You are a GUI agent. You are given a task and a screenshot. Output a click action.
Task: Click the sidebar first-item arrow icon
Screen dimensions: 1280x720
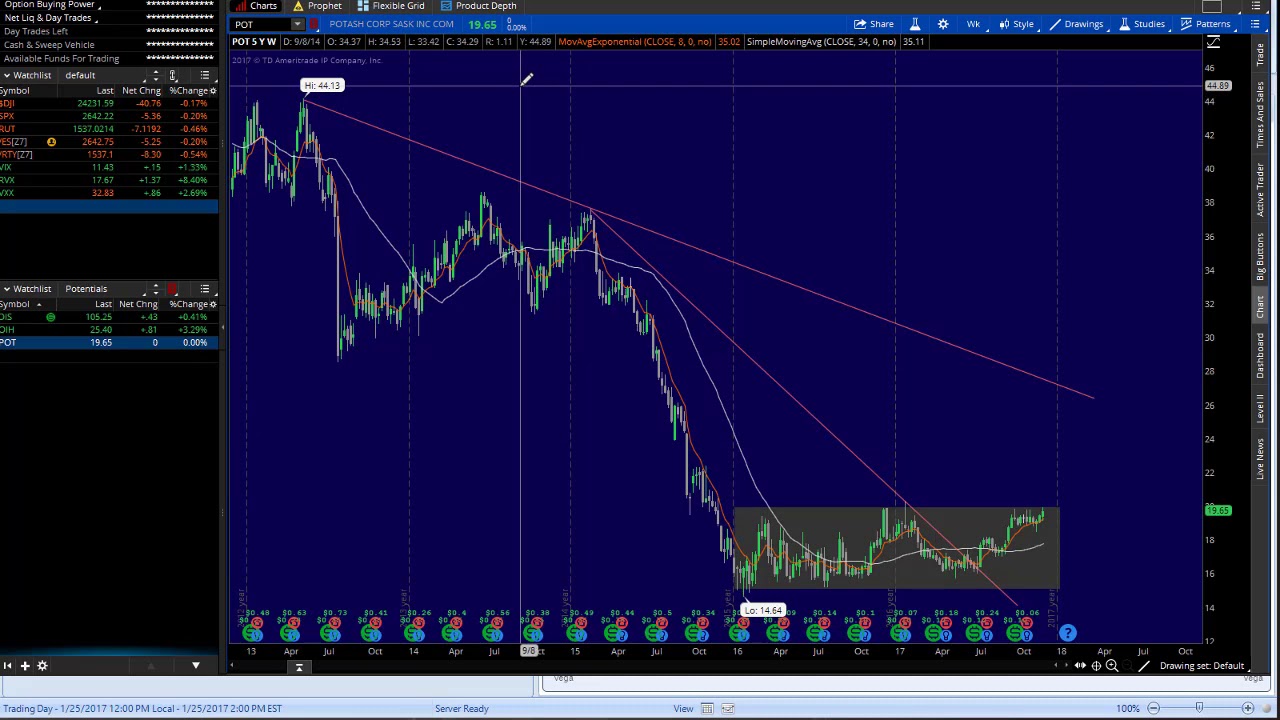pyautogui.click(x=7, y=666)
